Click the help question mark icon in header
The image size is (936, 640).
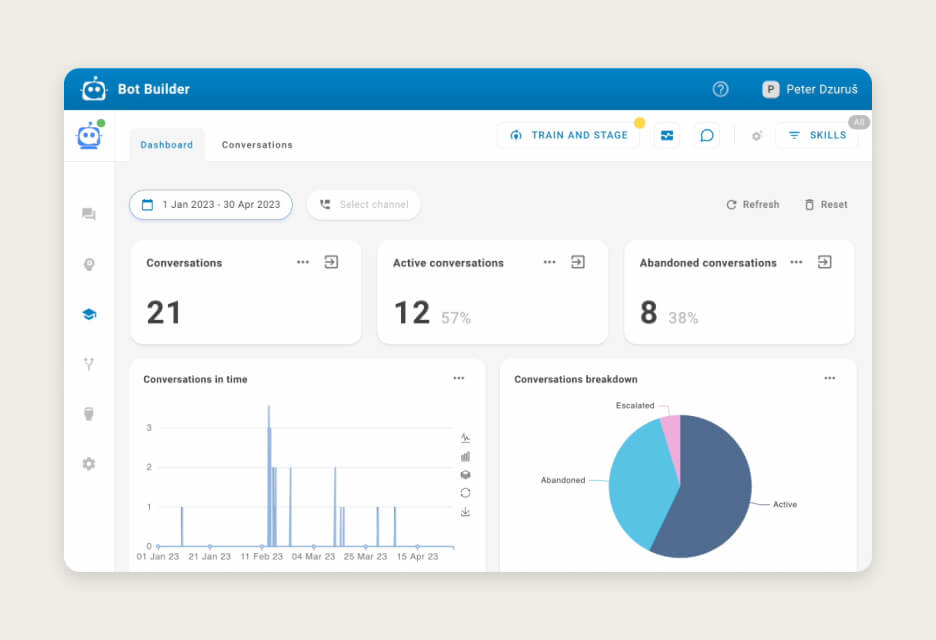click(x=720, y=89)
